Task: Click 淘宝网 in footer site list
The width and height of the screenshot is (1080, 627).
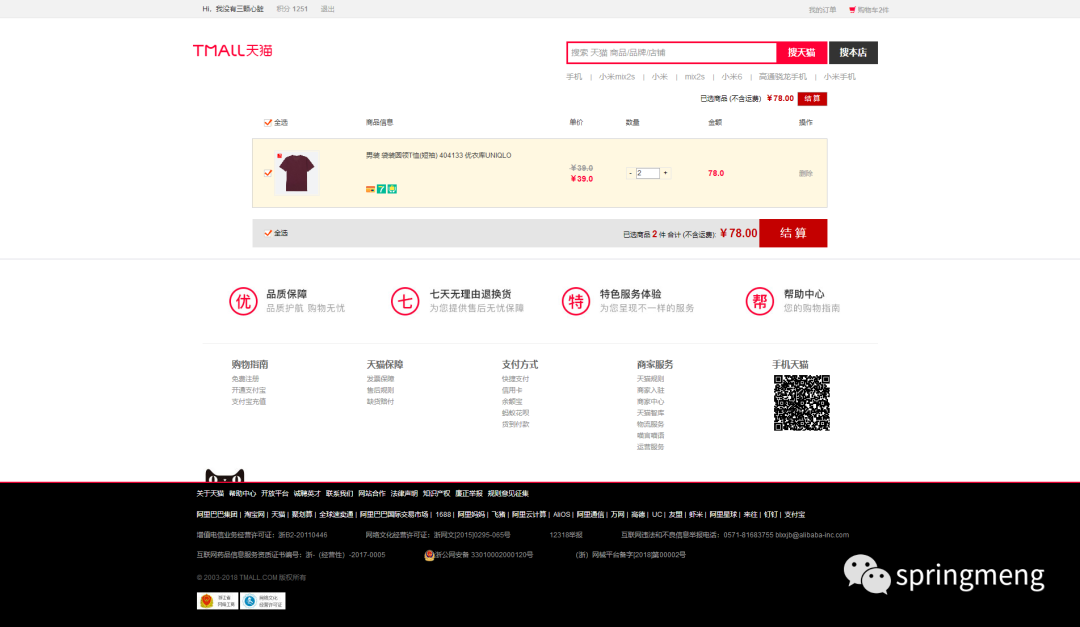Action: pos(254,515)
